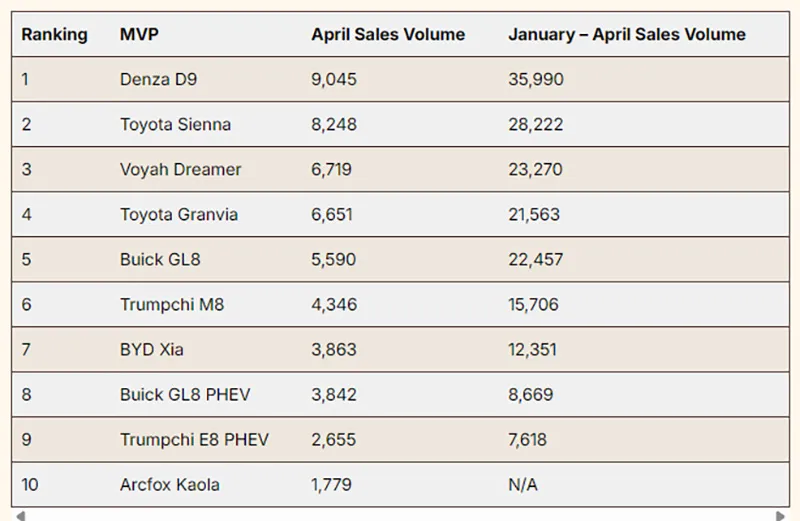Image resolution: width=800 pixels, height=521 pixels.
Task: Select the Trumpchi E8 PHEV cell
Action: [x=194, y=440]
